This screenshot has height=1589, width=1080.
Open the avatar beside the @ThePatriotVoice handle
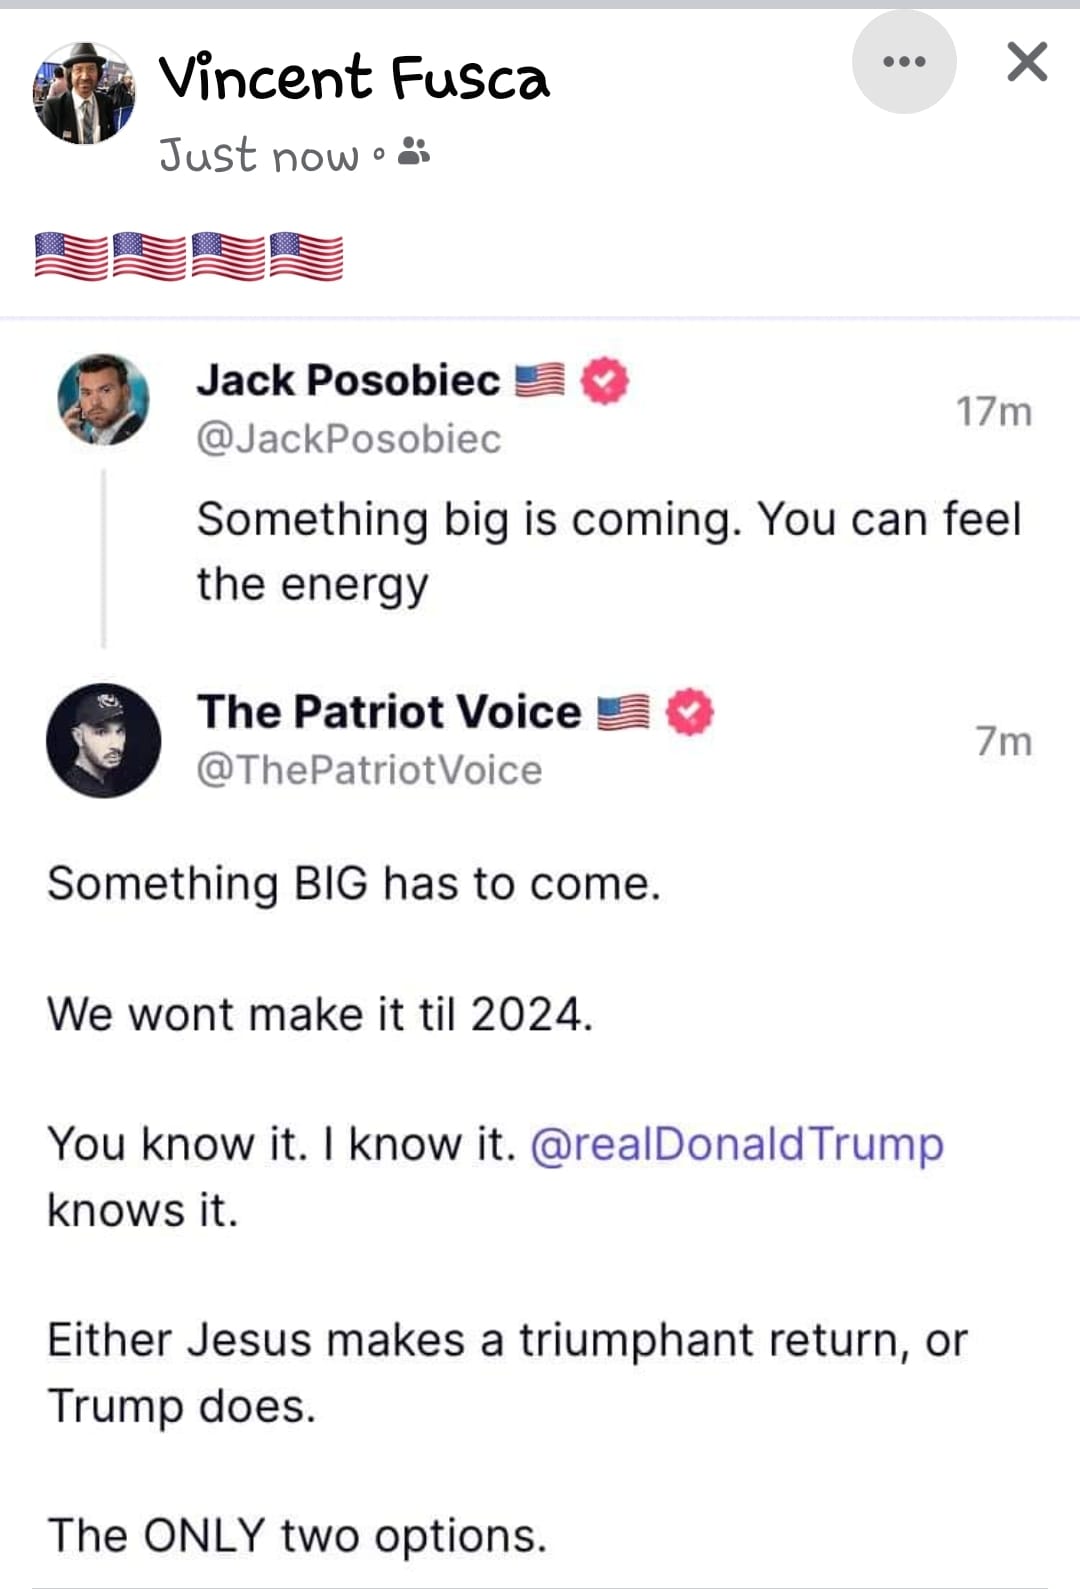[x=104, y=740]
